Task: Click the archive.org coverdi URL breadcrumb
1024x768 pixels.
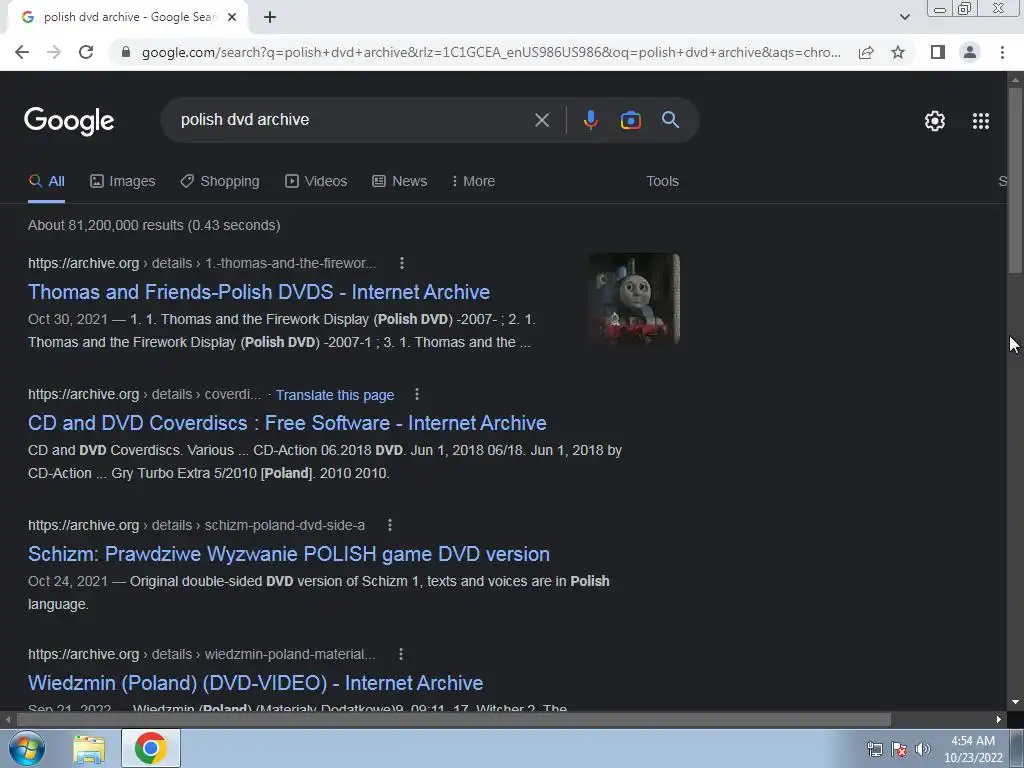Action: click(x=144, y=394)
